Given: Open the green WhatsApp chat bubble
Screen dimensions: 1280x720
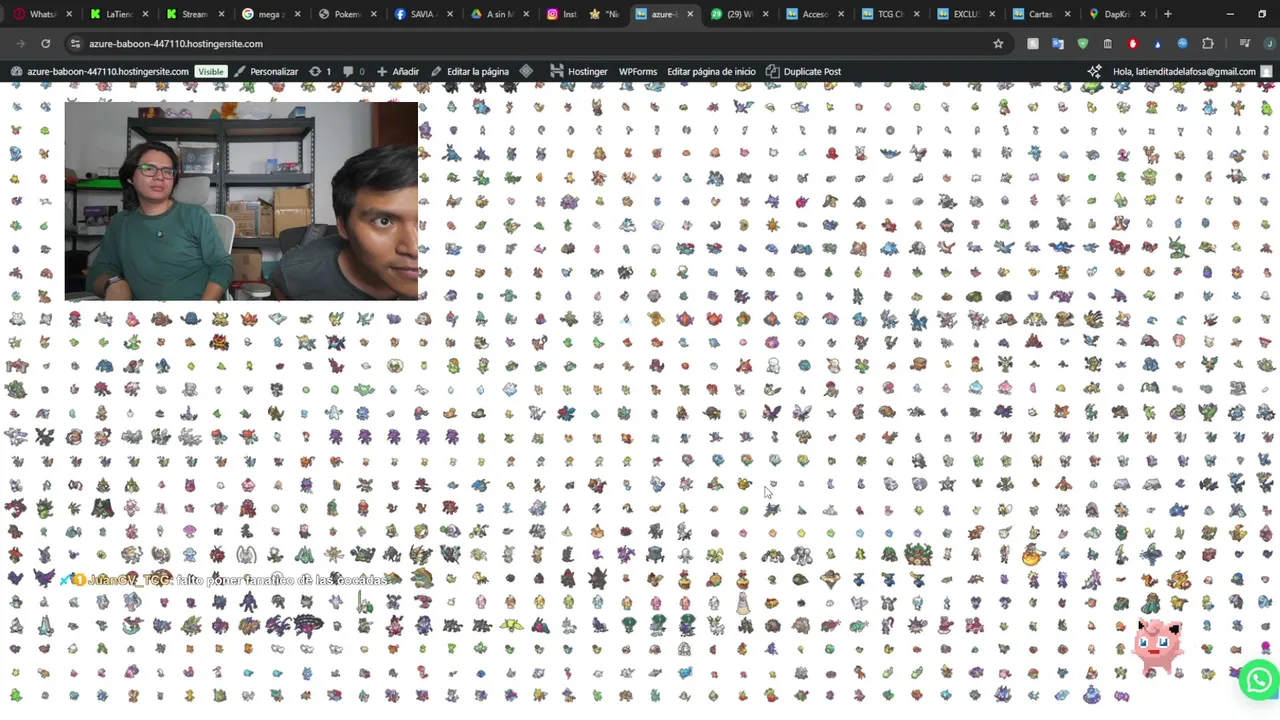Looking at the screenshot, I should point(1258,680).
